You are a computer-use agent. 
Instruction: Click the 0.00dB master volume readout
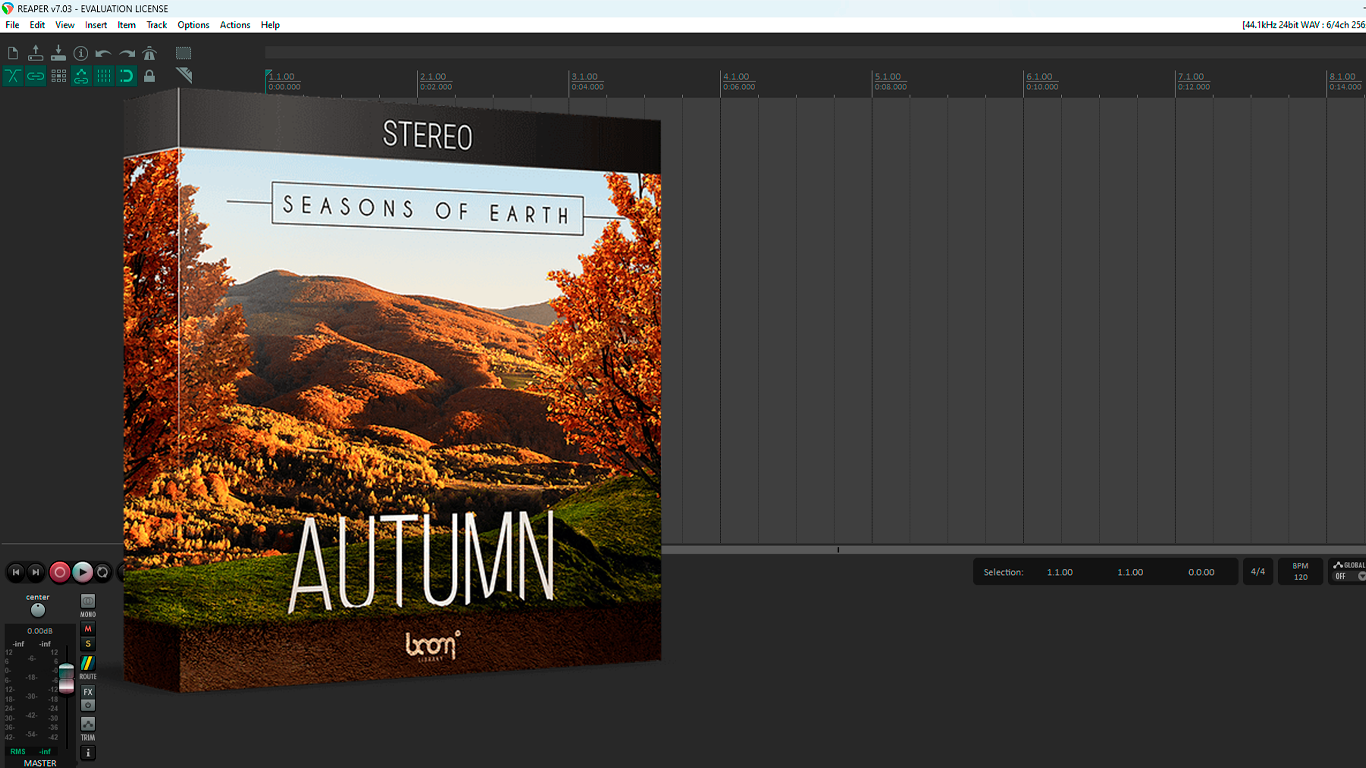pyautogui.click(x=40, y=631)
